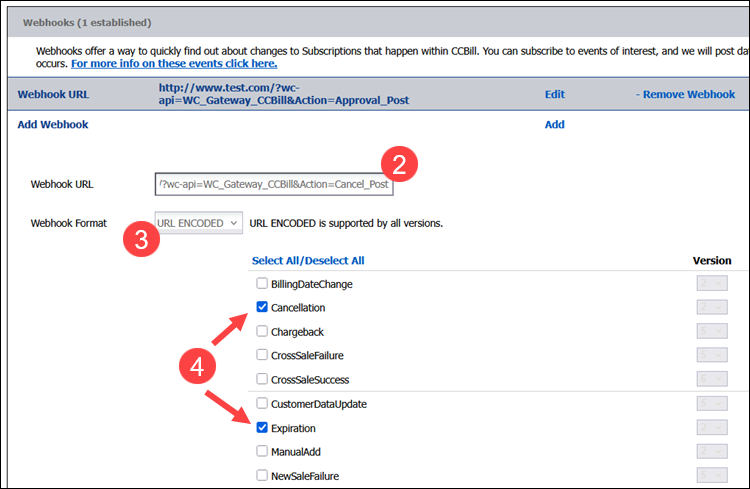Click the 'Webhooks (1 established)' header
This screenshot has height=489, width=750.
pyautogui.click(x=87, y=22)
